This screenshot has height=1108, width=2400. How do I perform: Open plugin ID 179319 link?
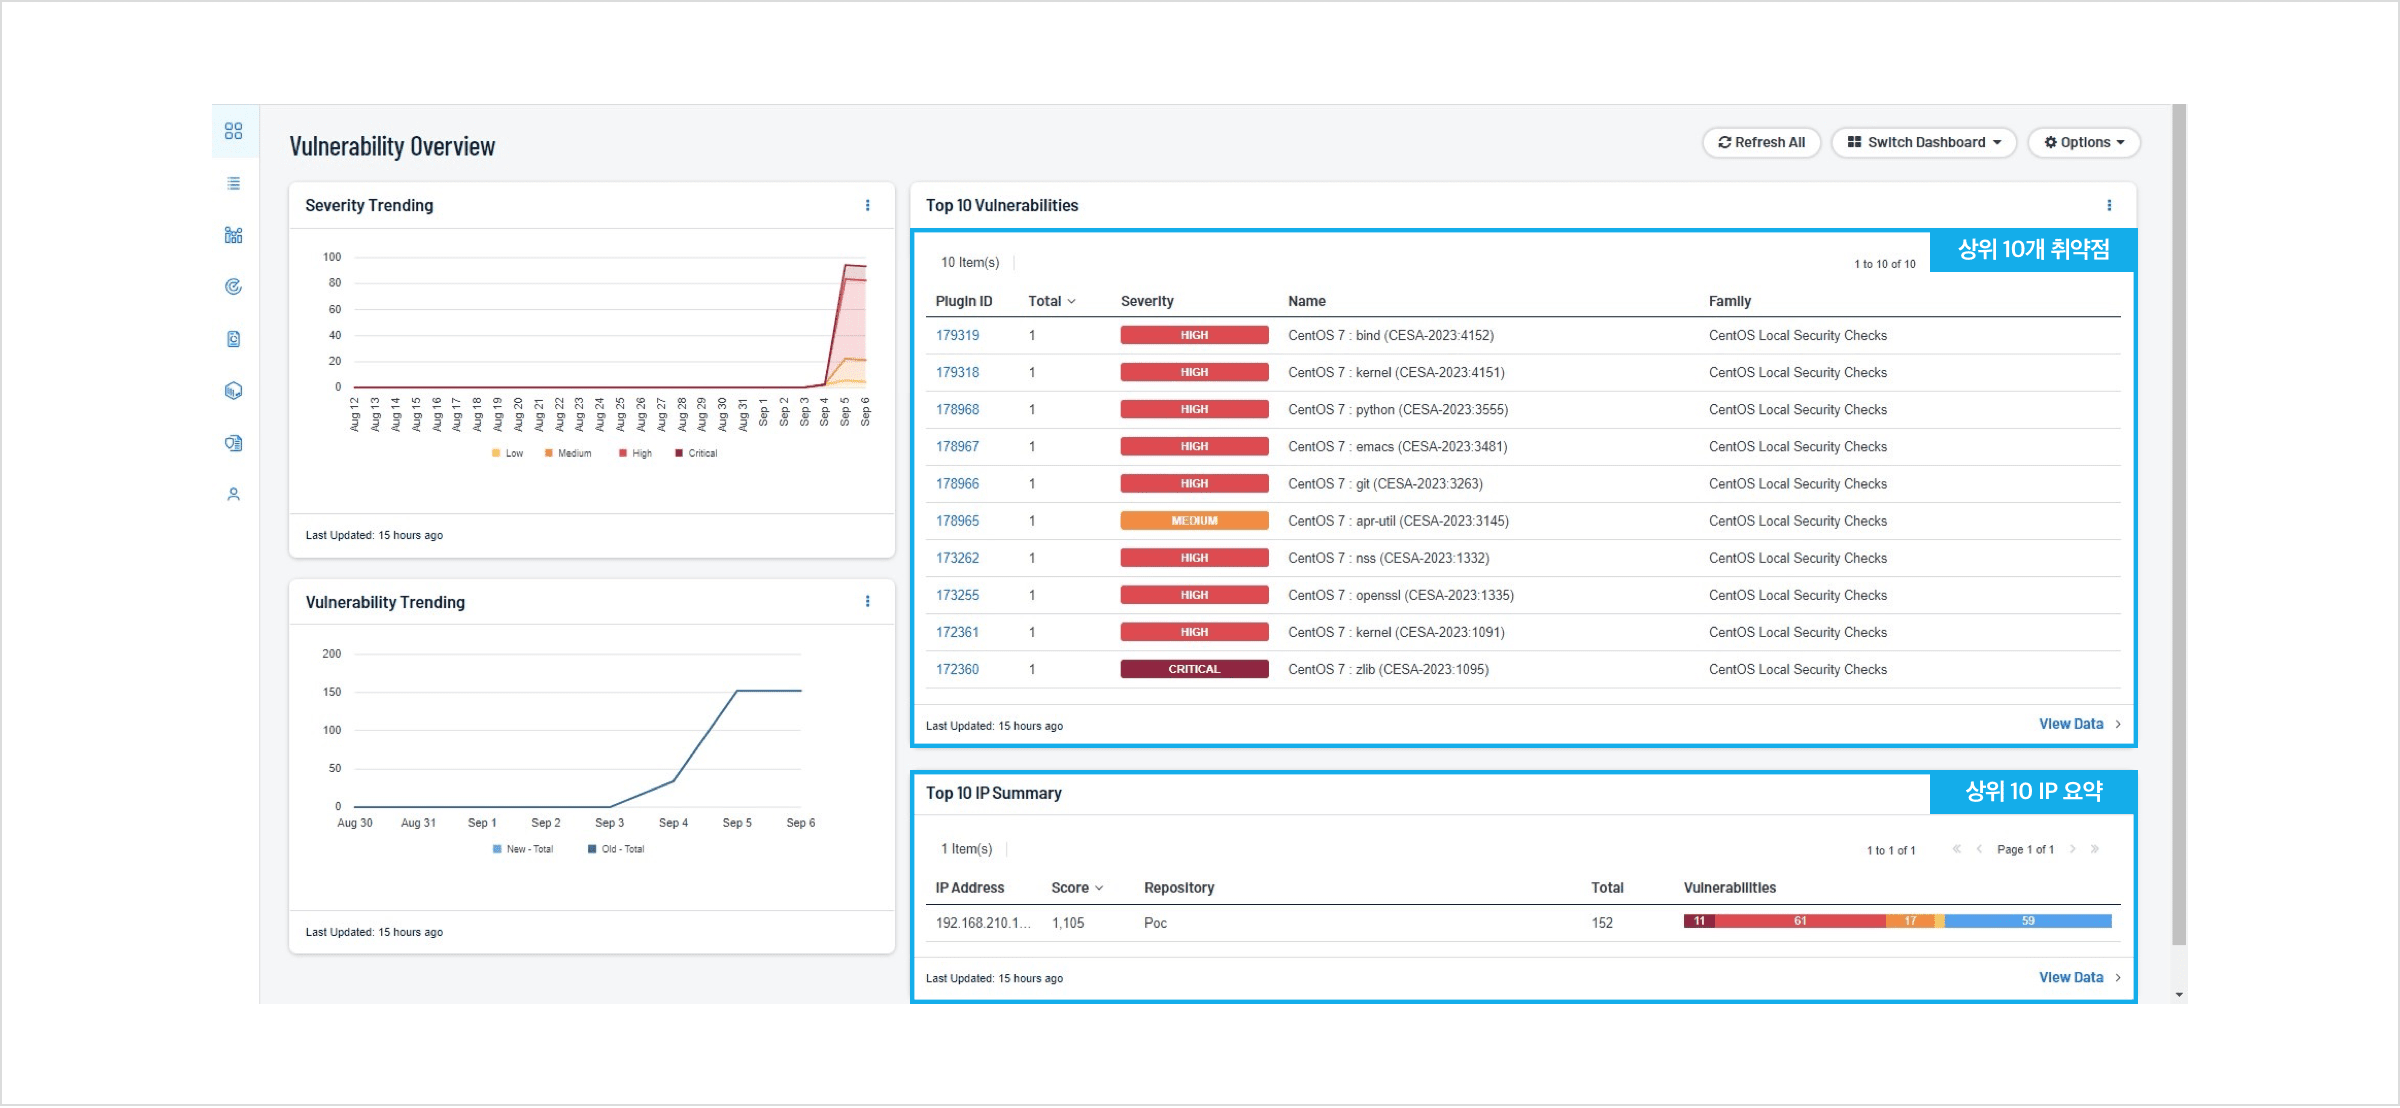(x=957, y=336)
